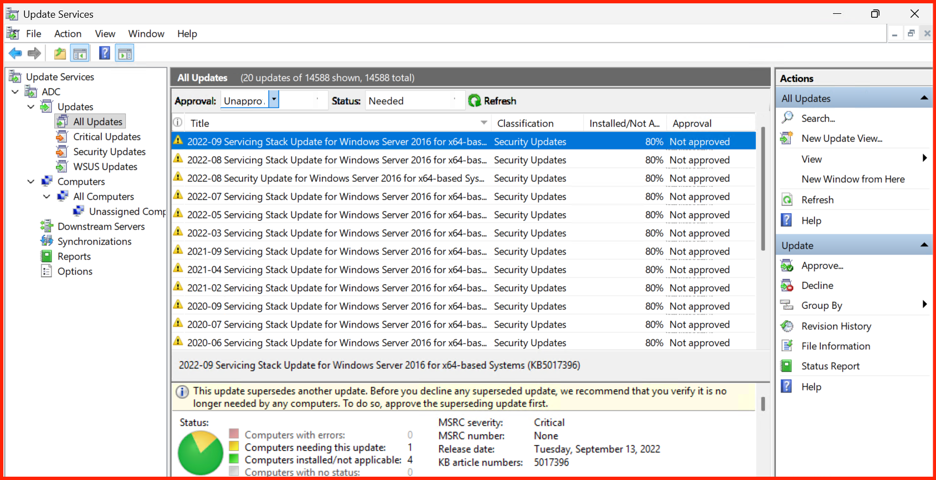Collapse the Updates tree node
Screen dimensions: 936x480
coord(30,106)
